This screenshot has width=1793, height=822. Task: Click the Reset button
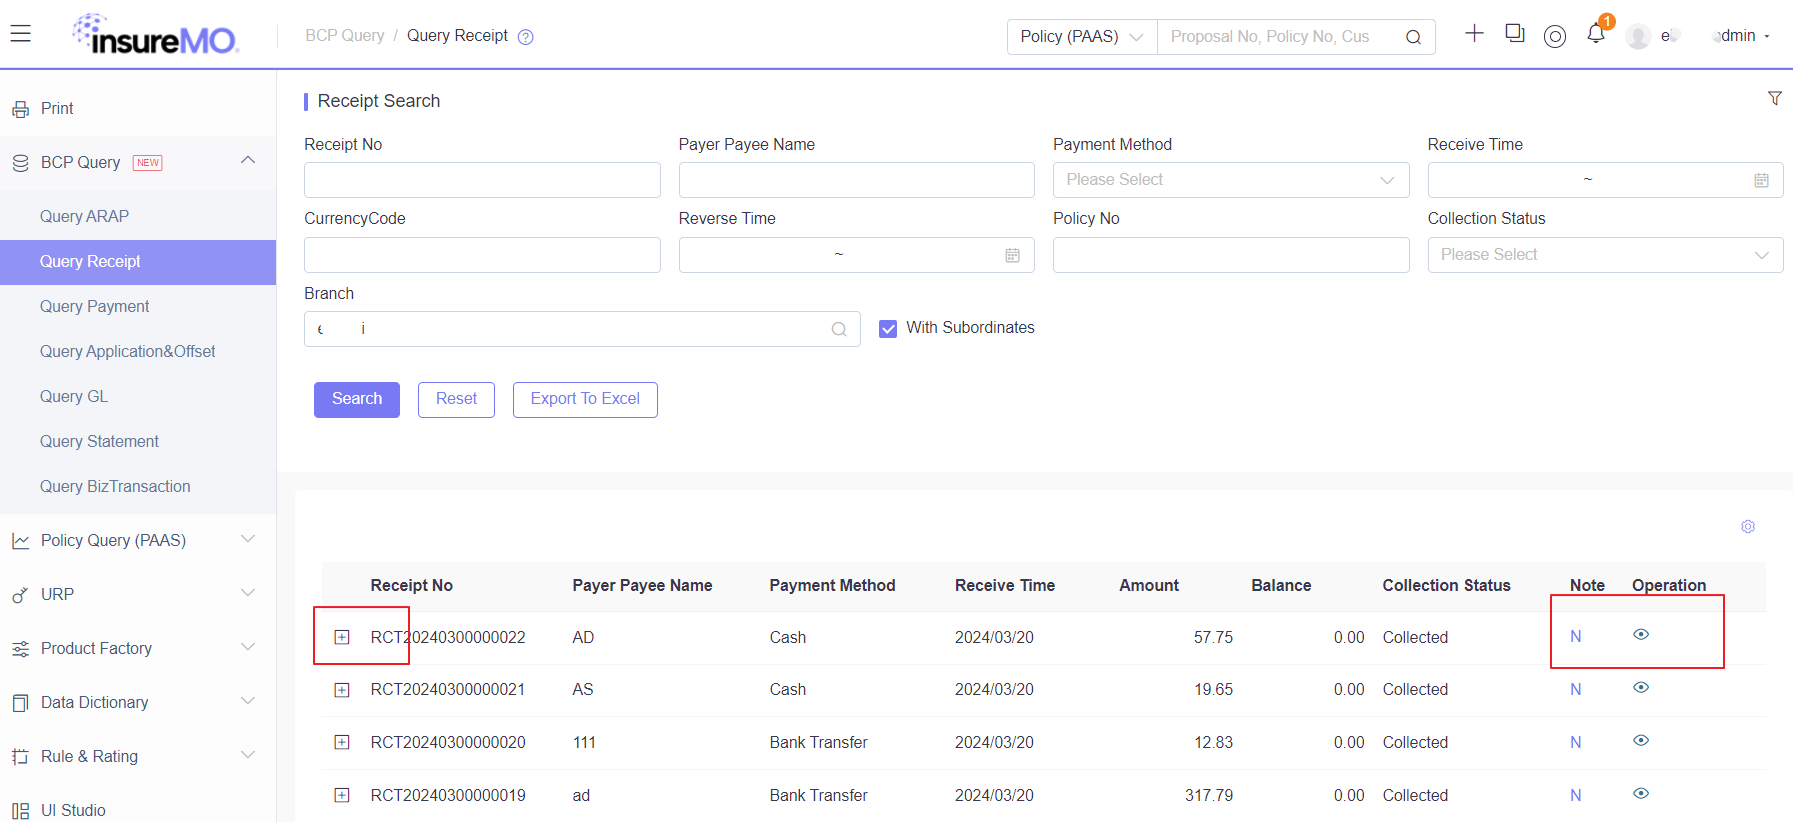pos(456,400)
